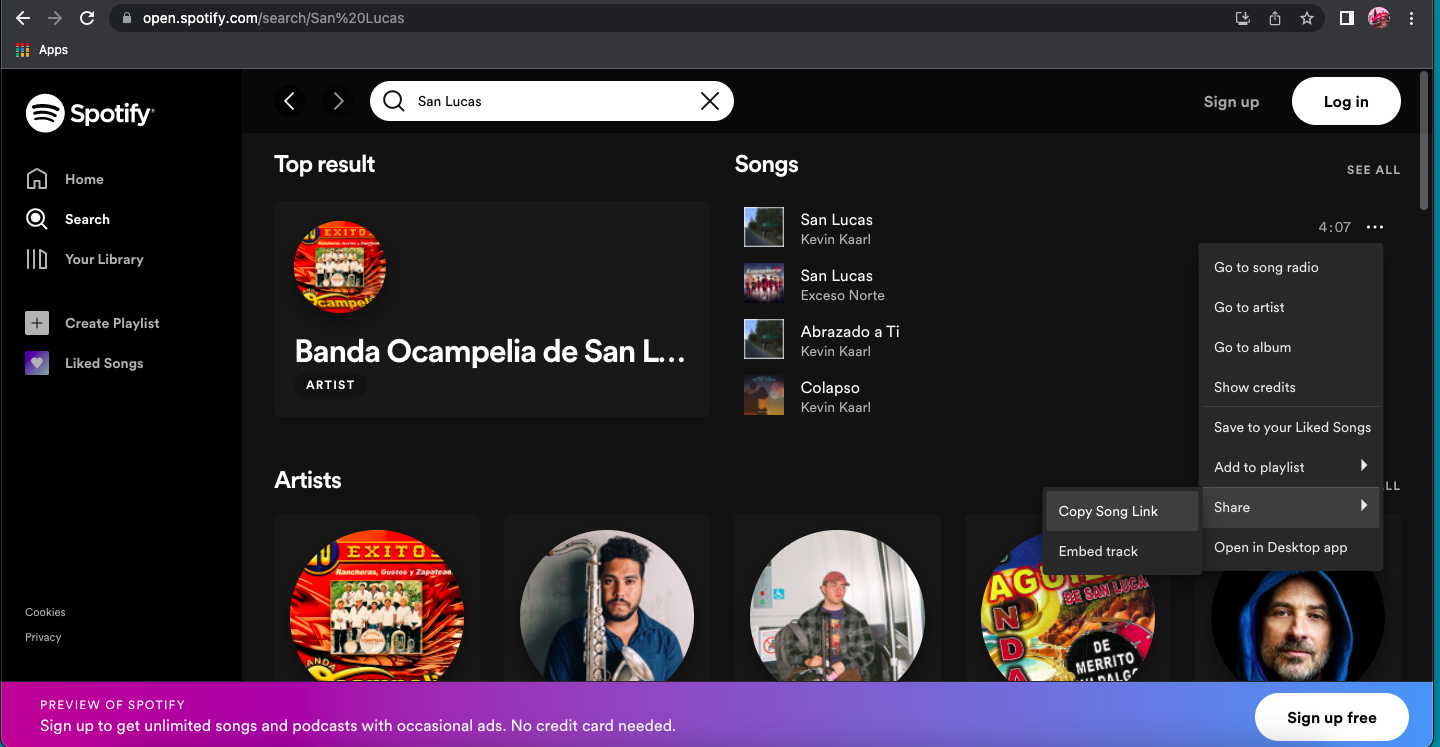Select the Abrazado a Ti song
Viewport: 1440px width, 747px height.
850,331
